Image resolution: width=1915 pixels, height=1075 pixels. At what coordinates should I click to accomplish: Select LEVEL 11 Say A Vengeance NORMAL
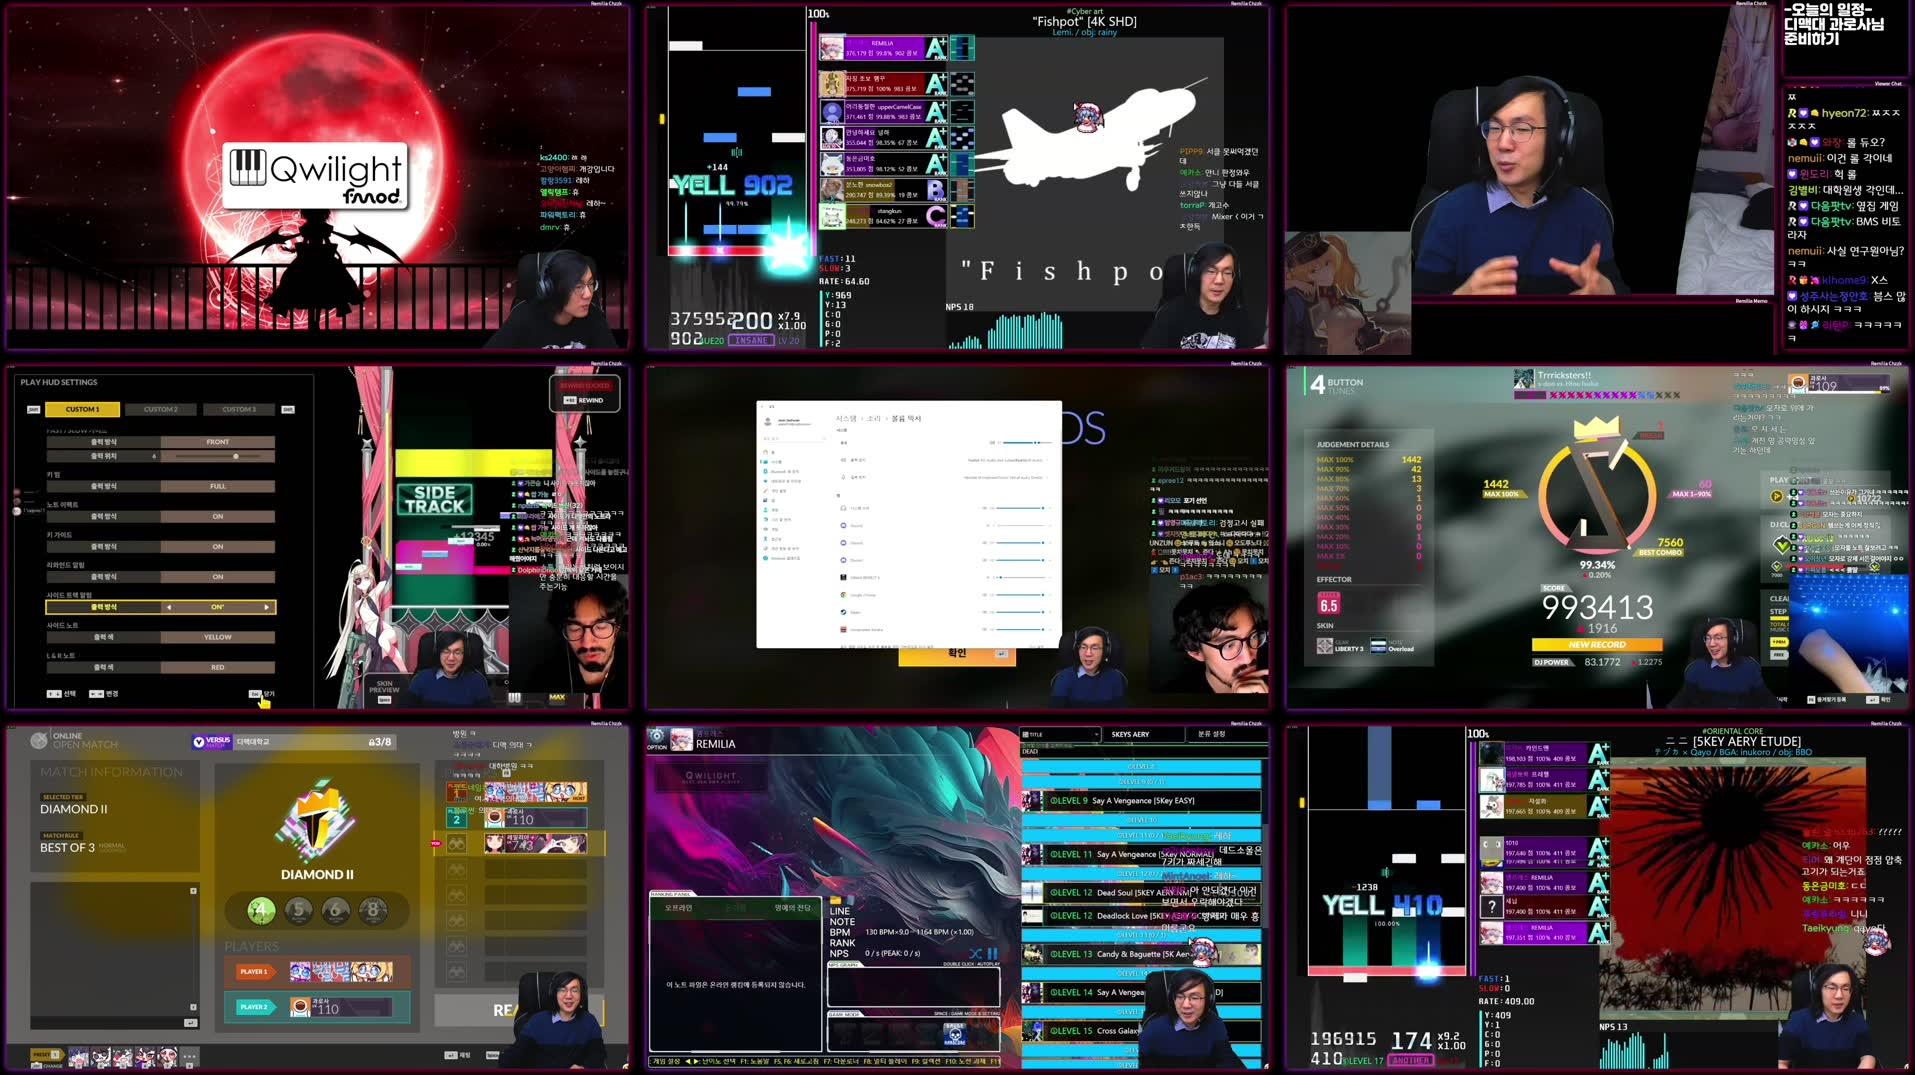click(x=1141, y=854)
